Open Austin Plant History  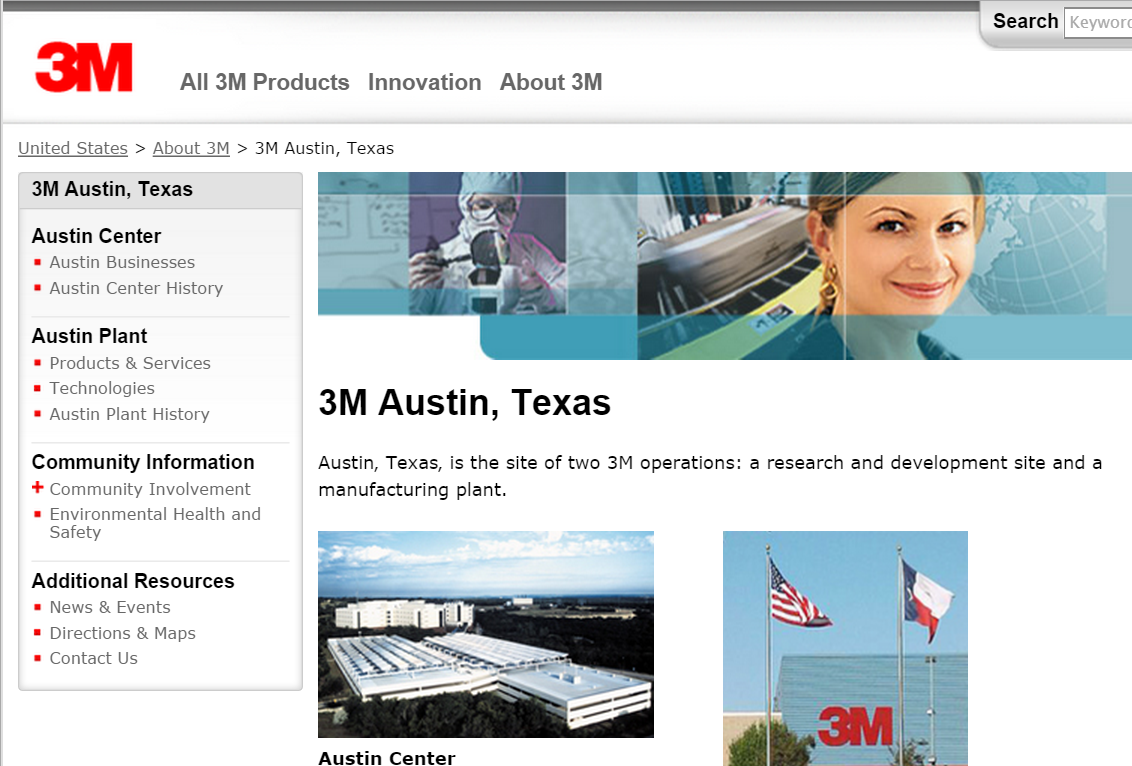coord(129,414)
